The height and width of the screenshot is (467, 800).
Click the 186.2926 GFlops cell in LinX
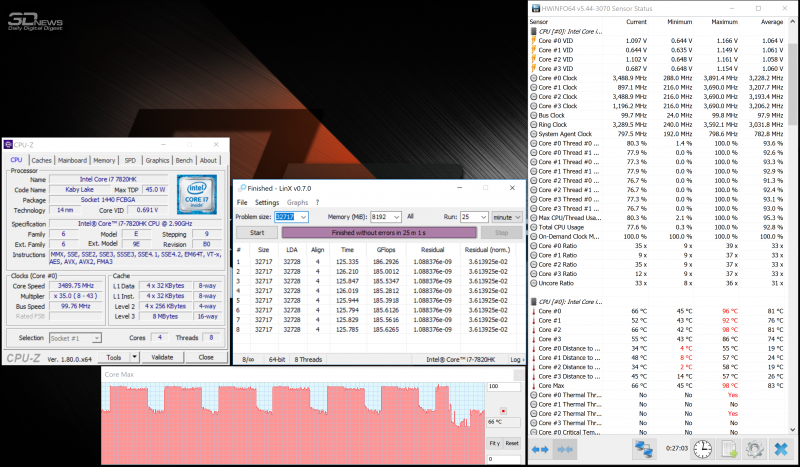[386, 262]
